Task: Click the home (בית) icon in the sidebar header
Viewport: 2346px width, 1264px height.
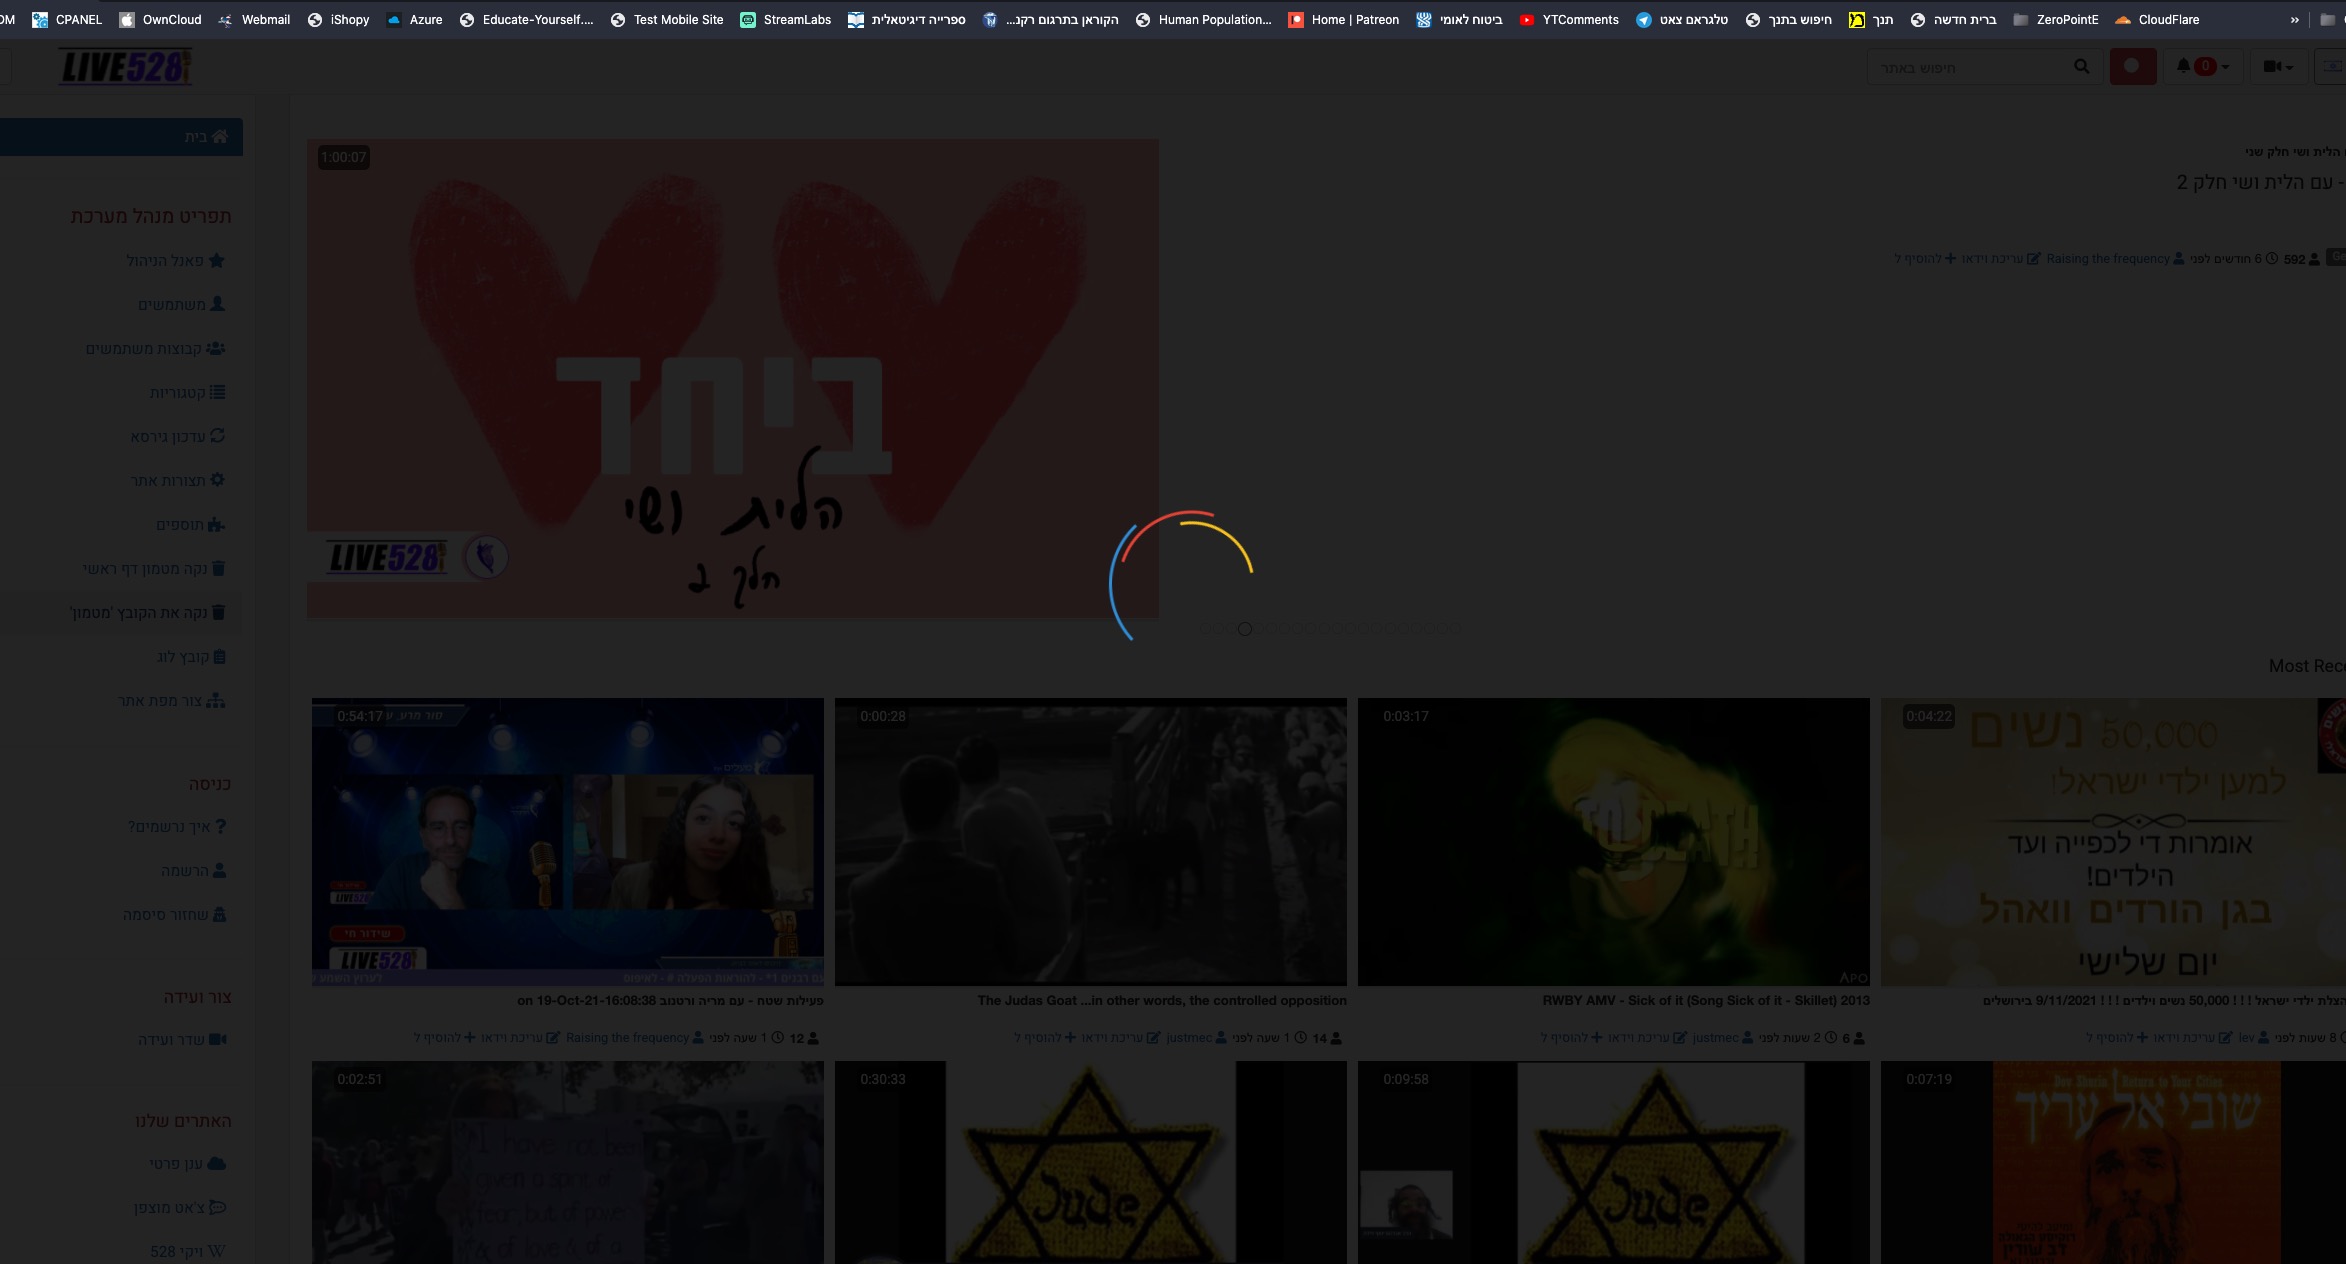Action: [x=219, y=137]
